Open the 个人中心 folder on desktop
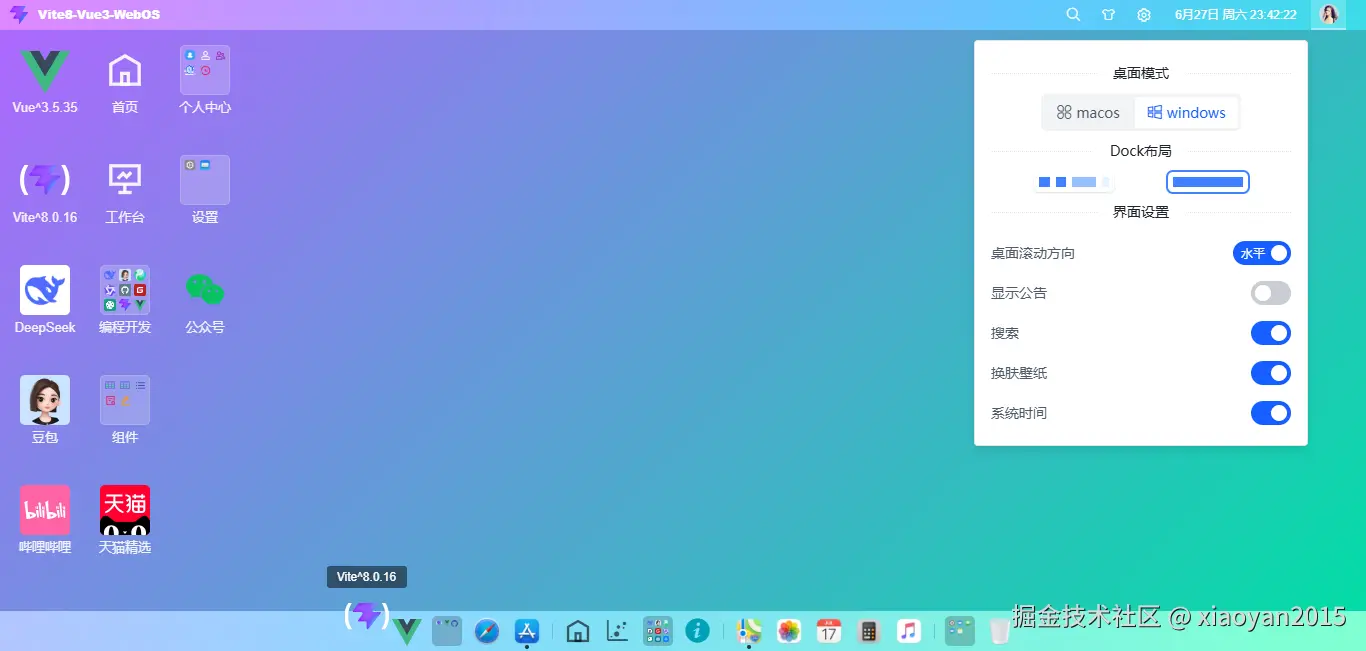 click(x=205, y=71)
